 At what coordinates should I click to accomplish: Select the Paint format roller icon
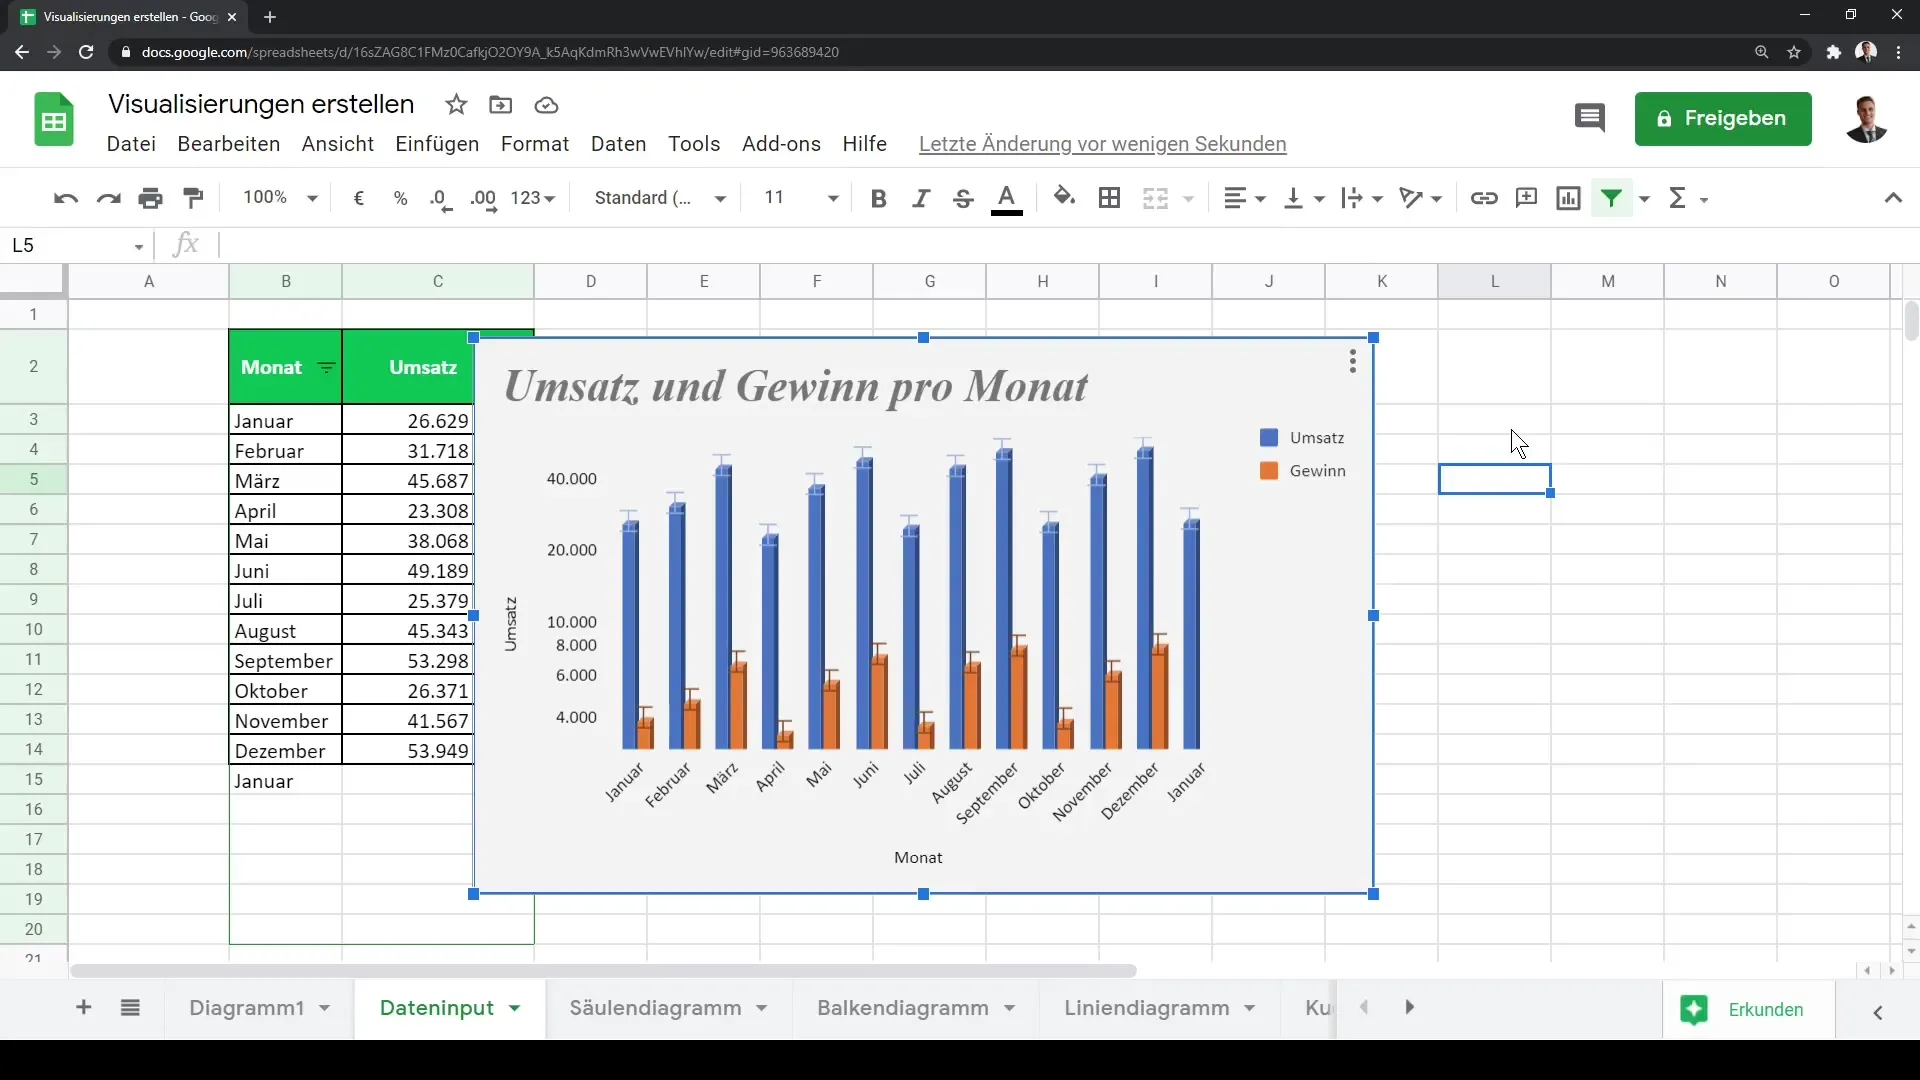pyautogui.click(x=194, y=198)
